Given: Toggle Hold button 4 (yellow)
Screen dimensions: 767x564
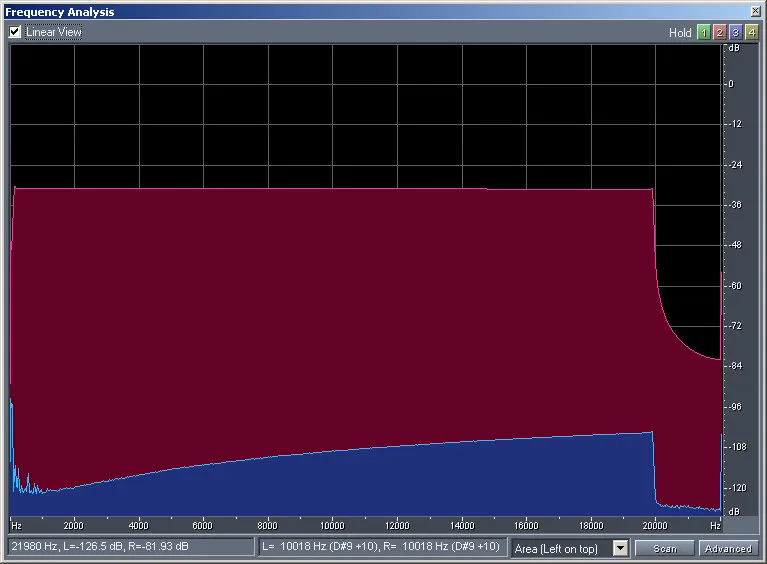Looking at the screenshot, I should [x=751, y=33].
